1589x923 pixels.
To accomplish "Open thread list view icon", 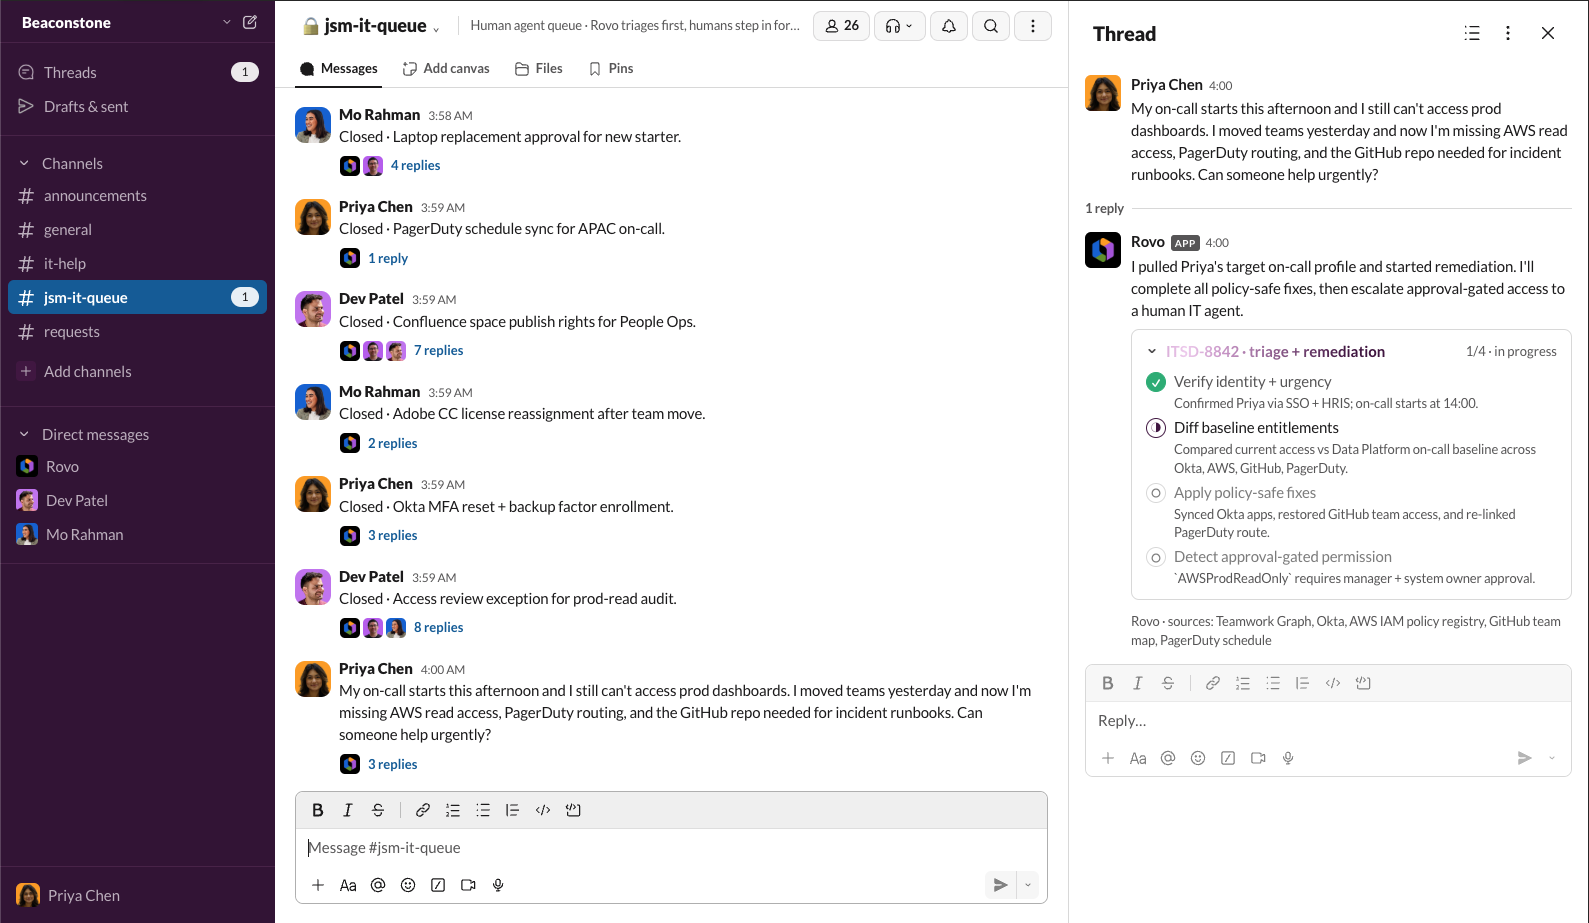I will (1472, 33).
